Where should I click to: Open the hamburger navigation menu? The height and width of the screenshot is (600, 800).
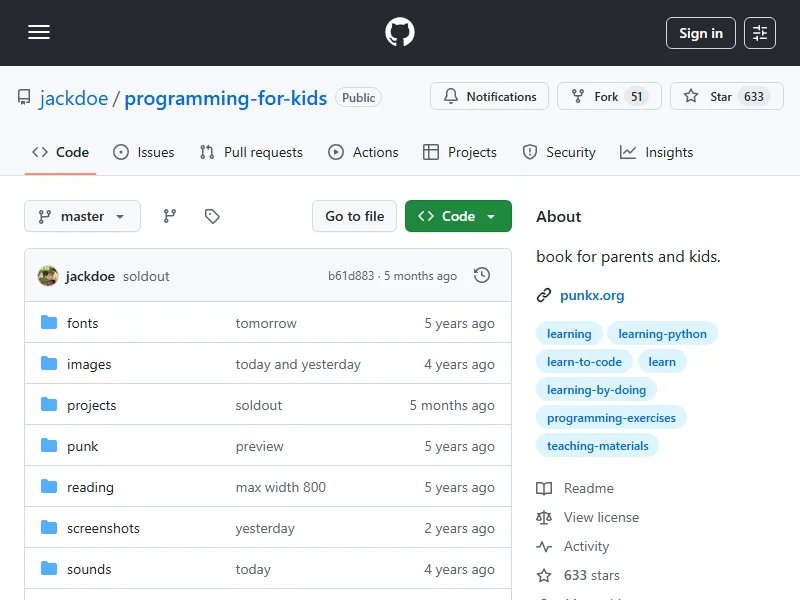click(39, 33)
